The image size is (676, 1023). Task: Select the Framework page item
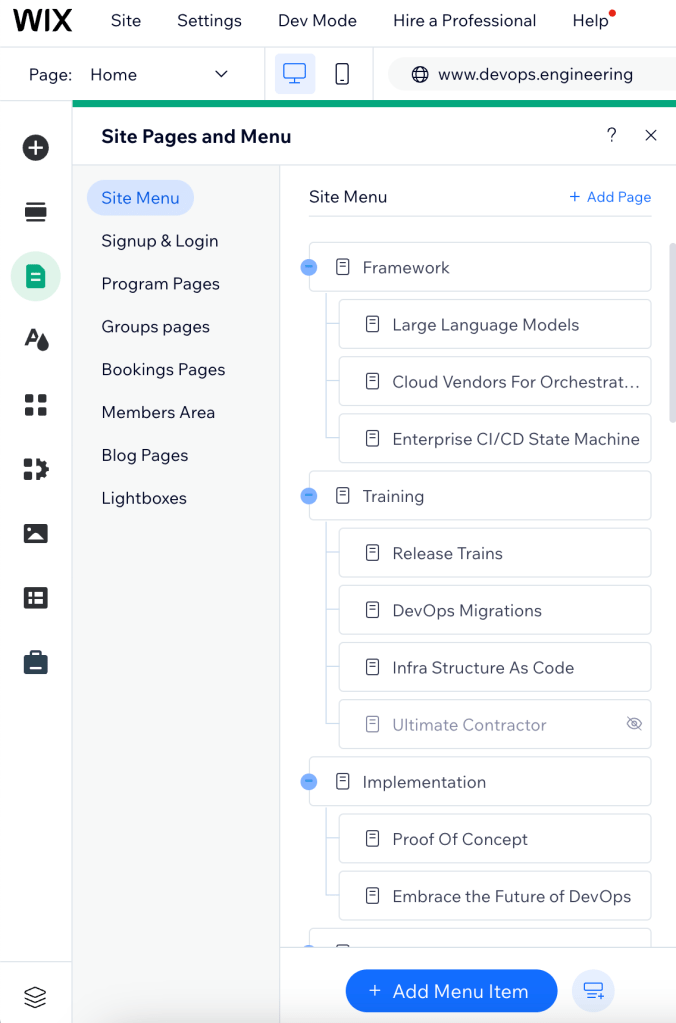click(x=480, y=267)
